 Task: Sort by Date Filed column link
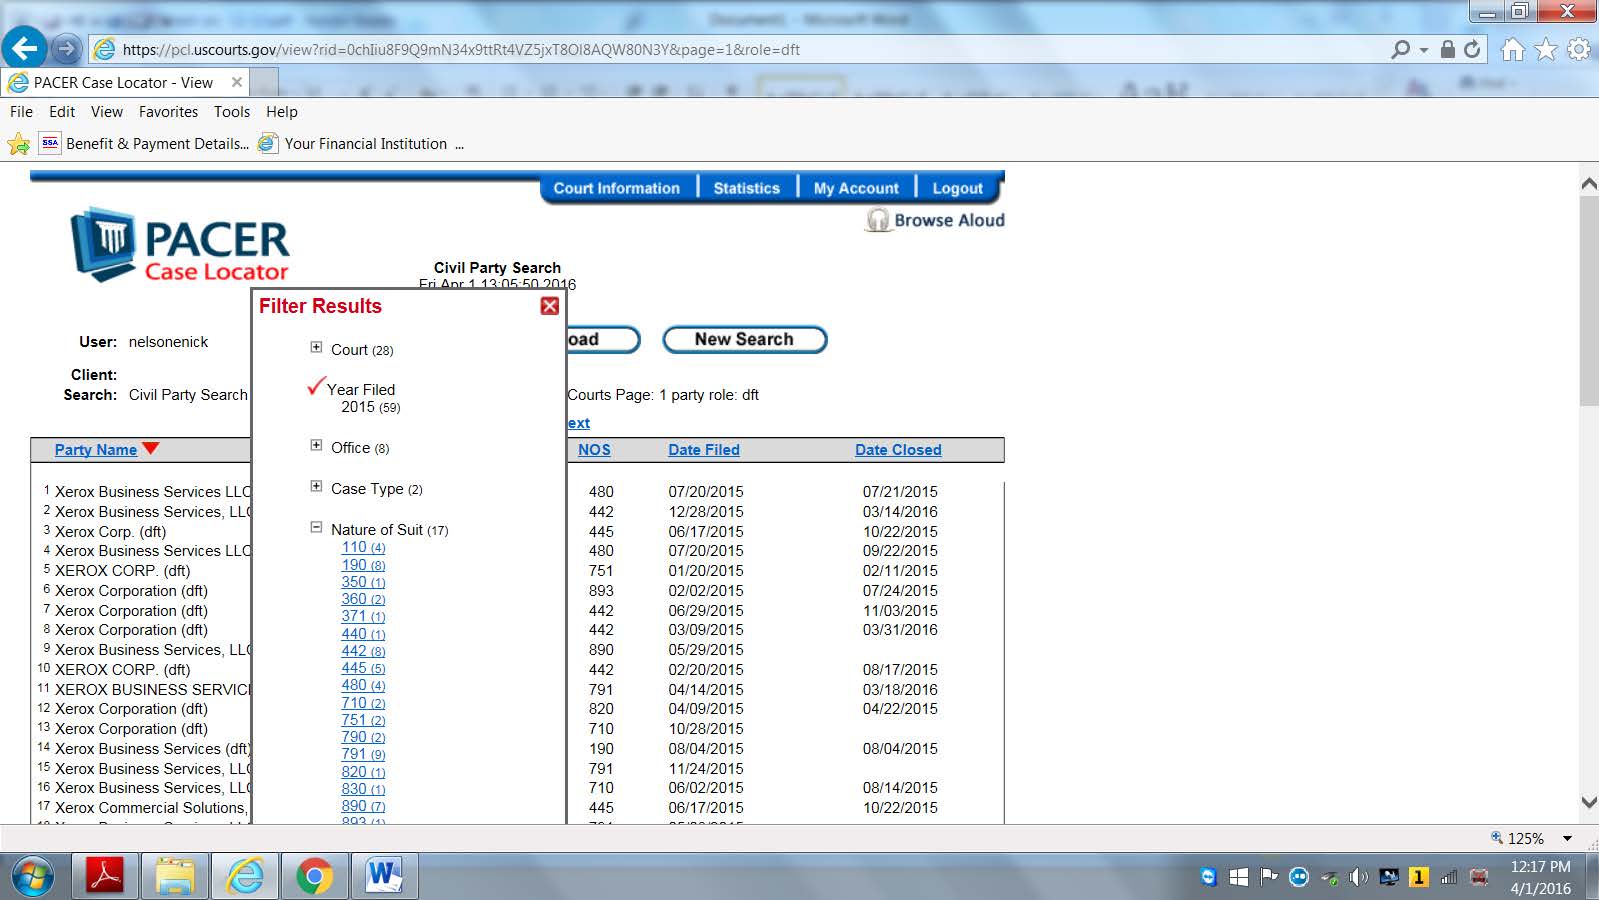pos(704,450)
